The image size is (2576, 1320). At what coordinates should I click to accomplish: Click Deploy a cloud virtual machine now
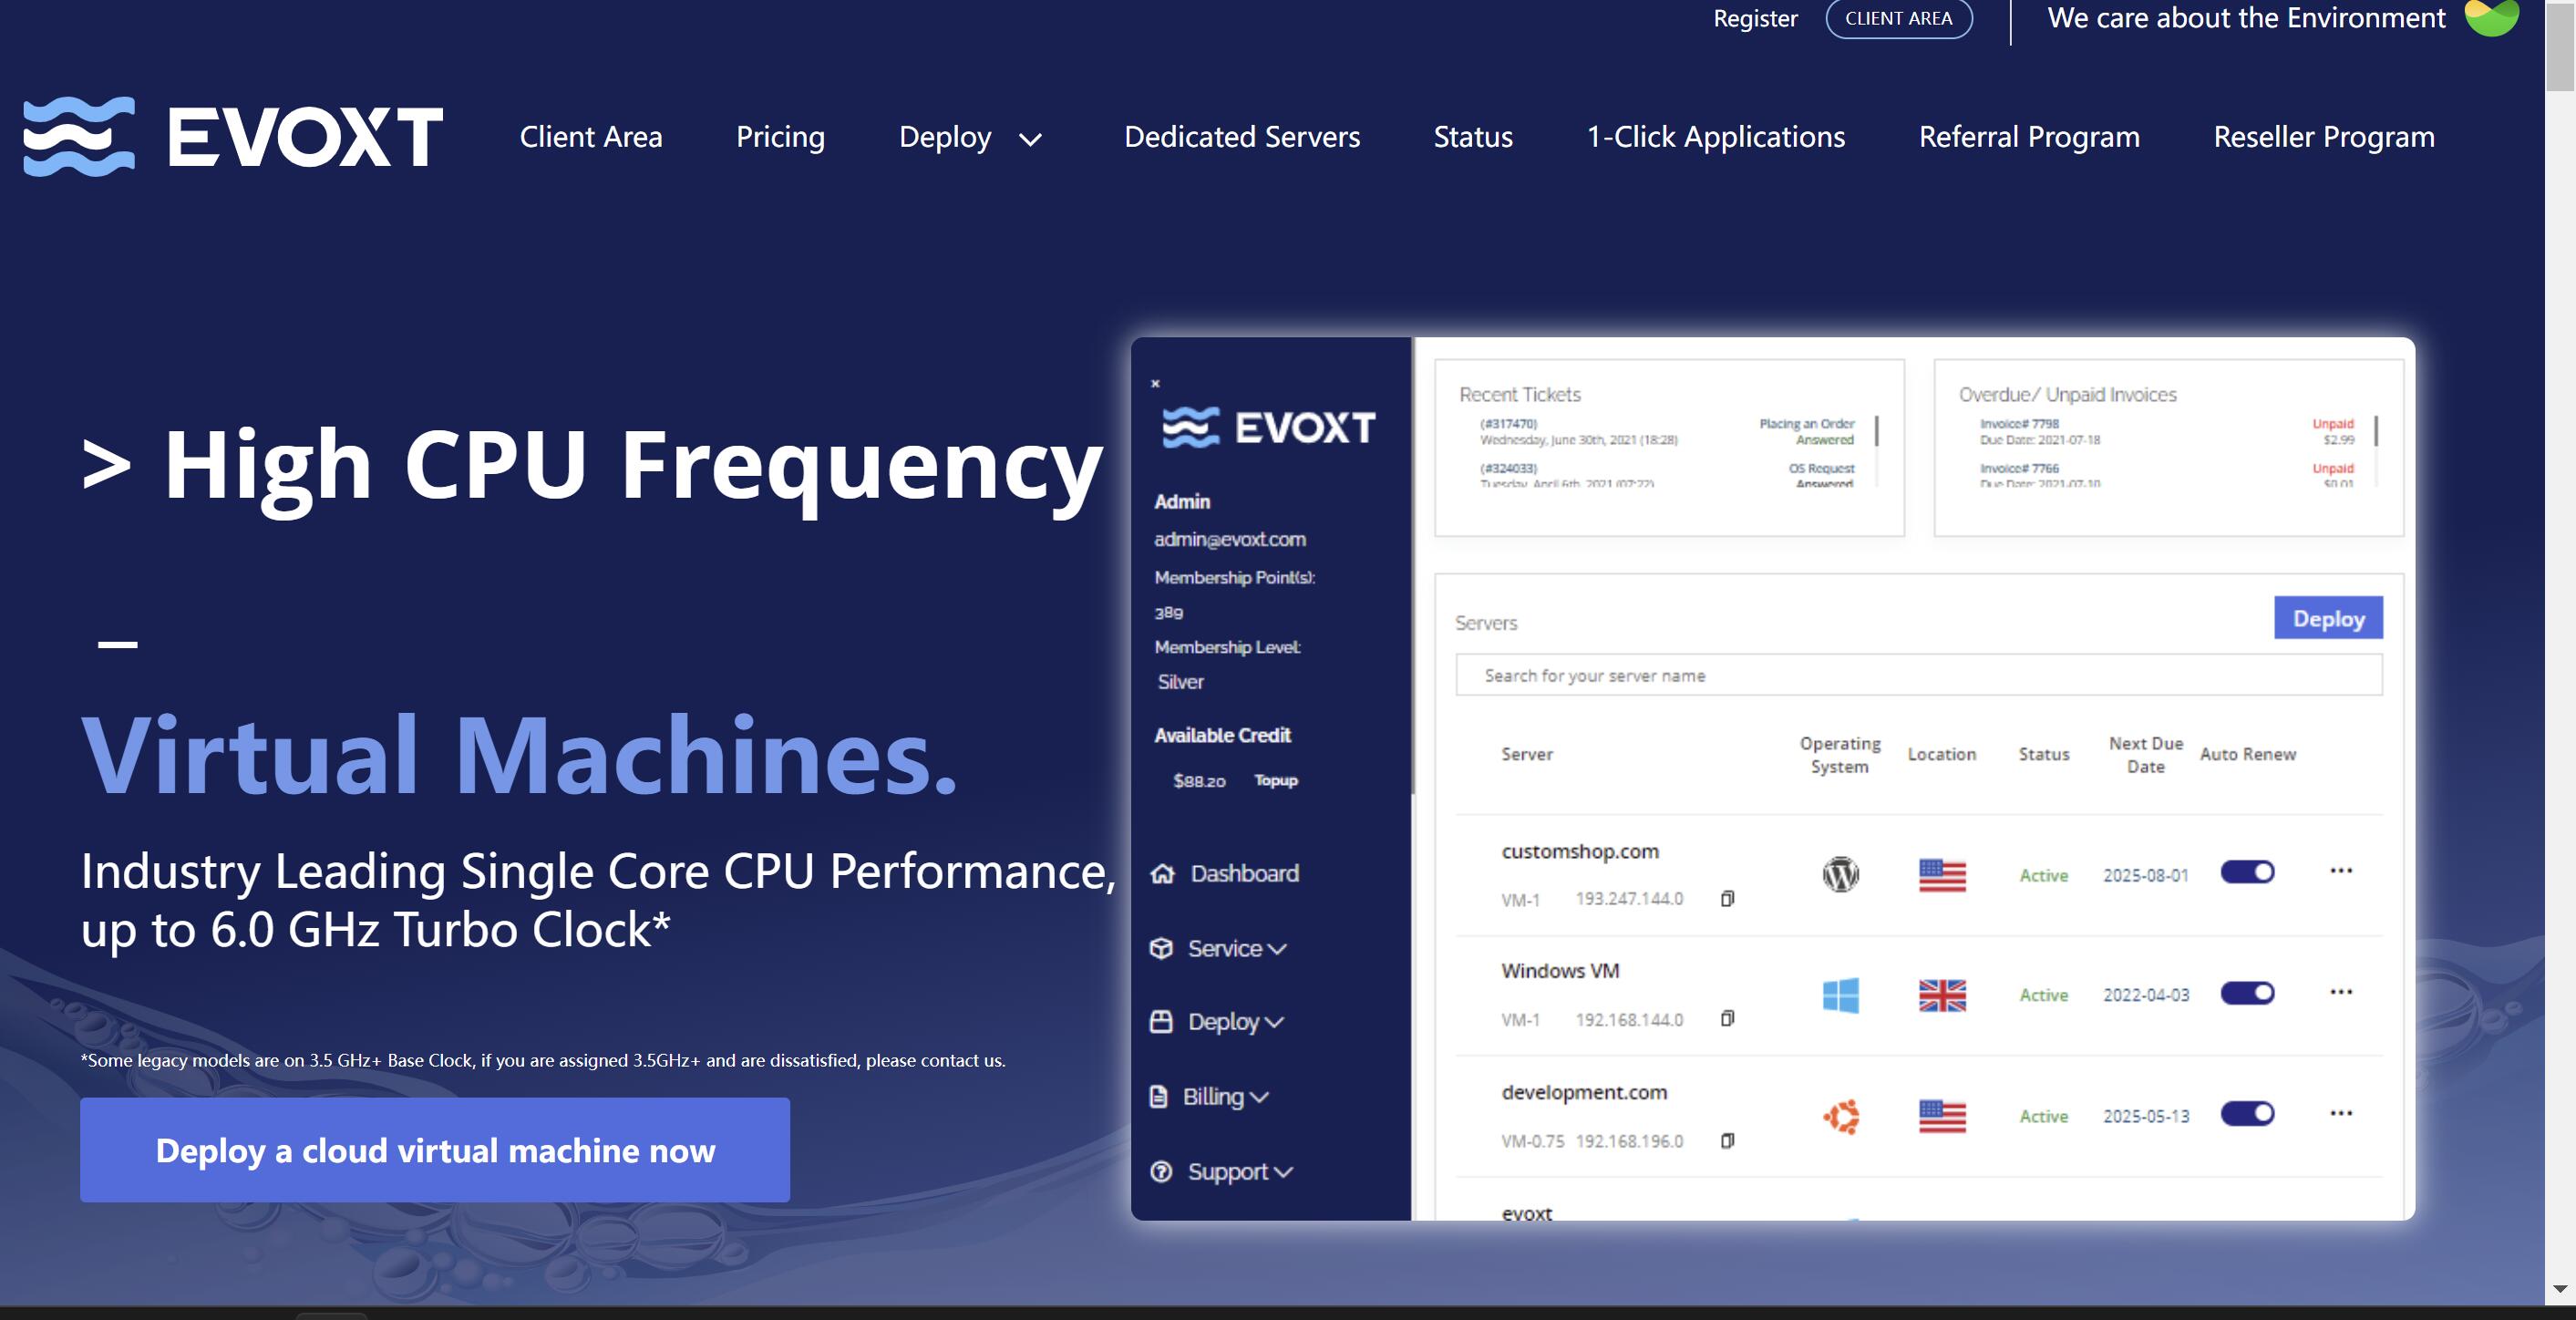[x=434, y=1150]
